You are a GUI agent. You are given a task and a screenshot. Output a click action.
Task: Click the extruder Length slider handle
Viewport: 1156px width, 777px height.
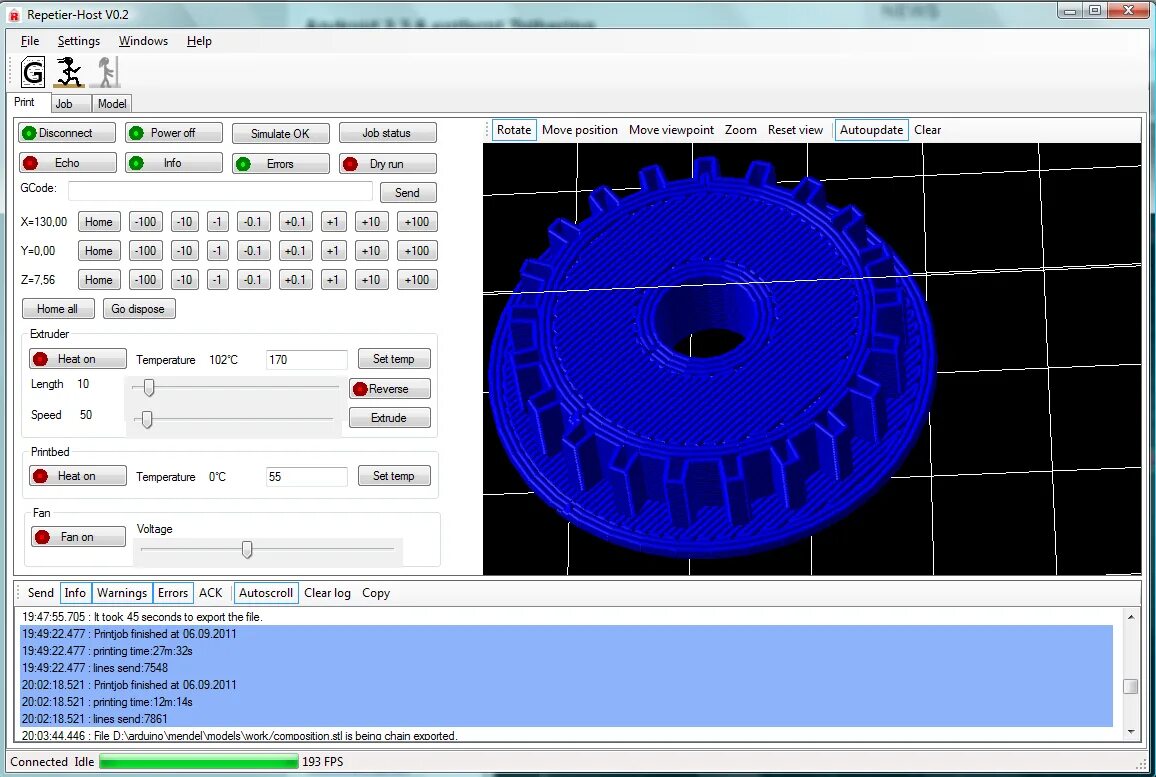pyautogui.click(x=149, y=386)
